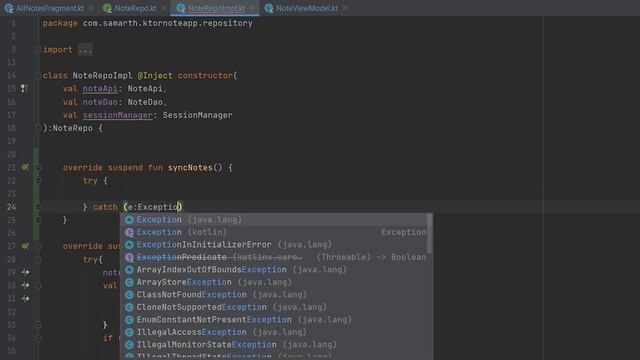Click the Kotlin typealias icon beside Exception (kotlin)

point(129,232)
